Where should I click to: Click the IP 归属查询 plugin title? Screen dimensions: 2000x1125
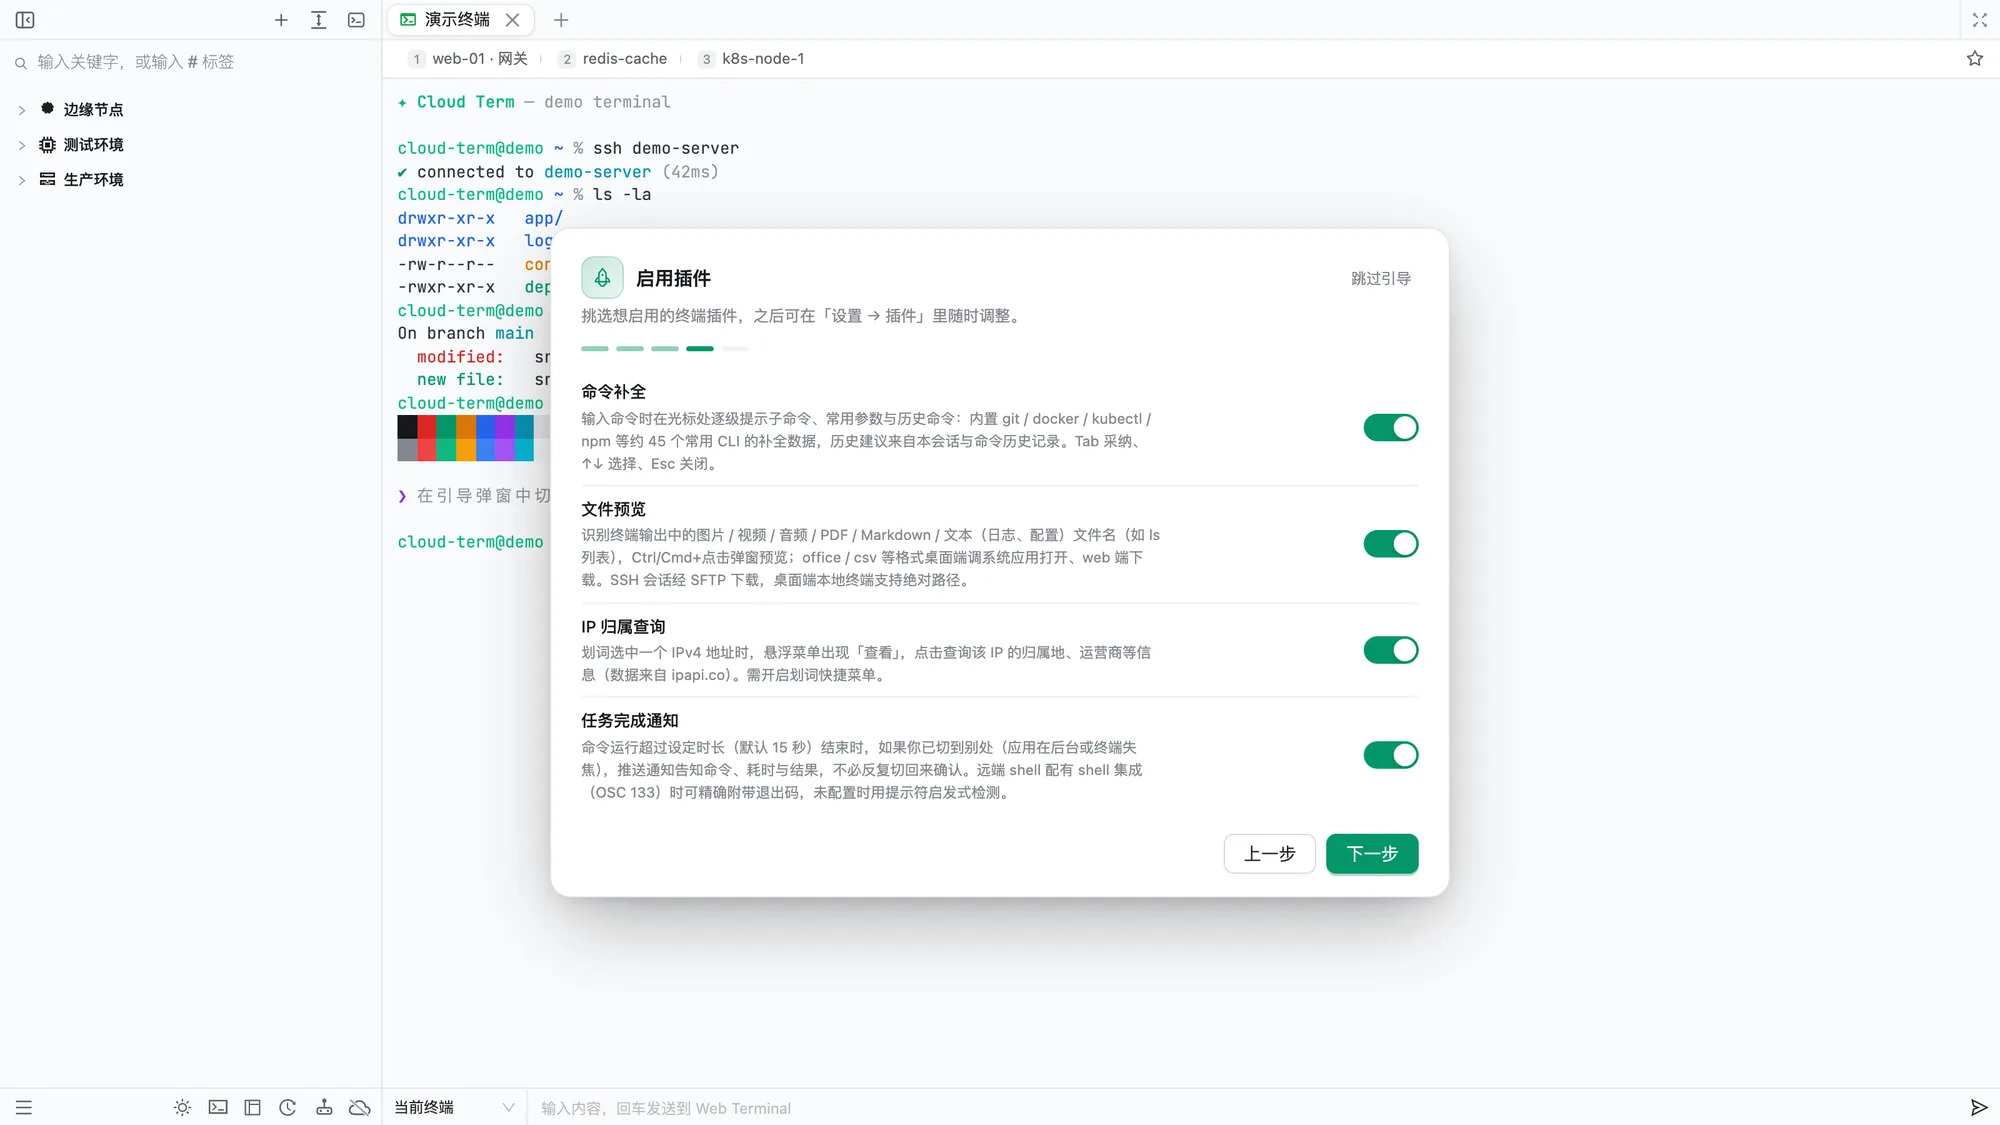[623, 626]
